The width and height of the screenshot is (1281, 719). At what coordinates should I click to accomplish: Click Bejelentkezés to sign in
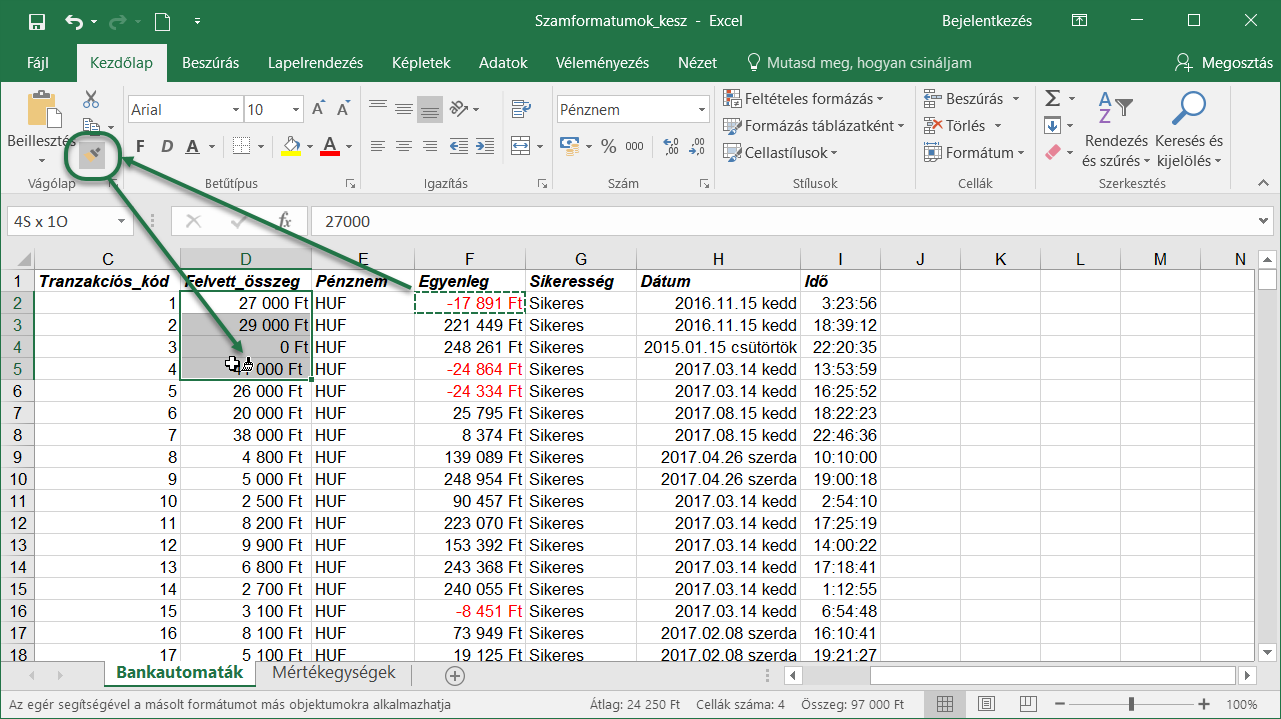986,21
